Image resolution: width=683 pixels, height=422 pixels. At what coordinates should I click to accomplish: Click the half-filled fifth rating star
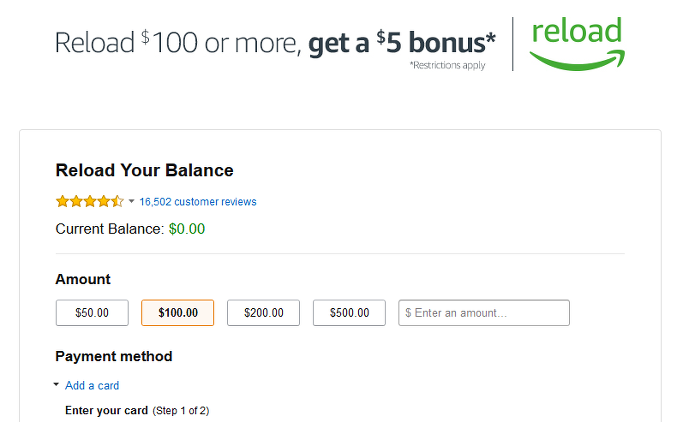coord(117,201)
